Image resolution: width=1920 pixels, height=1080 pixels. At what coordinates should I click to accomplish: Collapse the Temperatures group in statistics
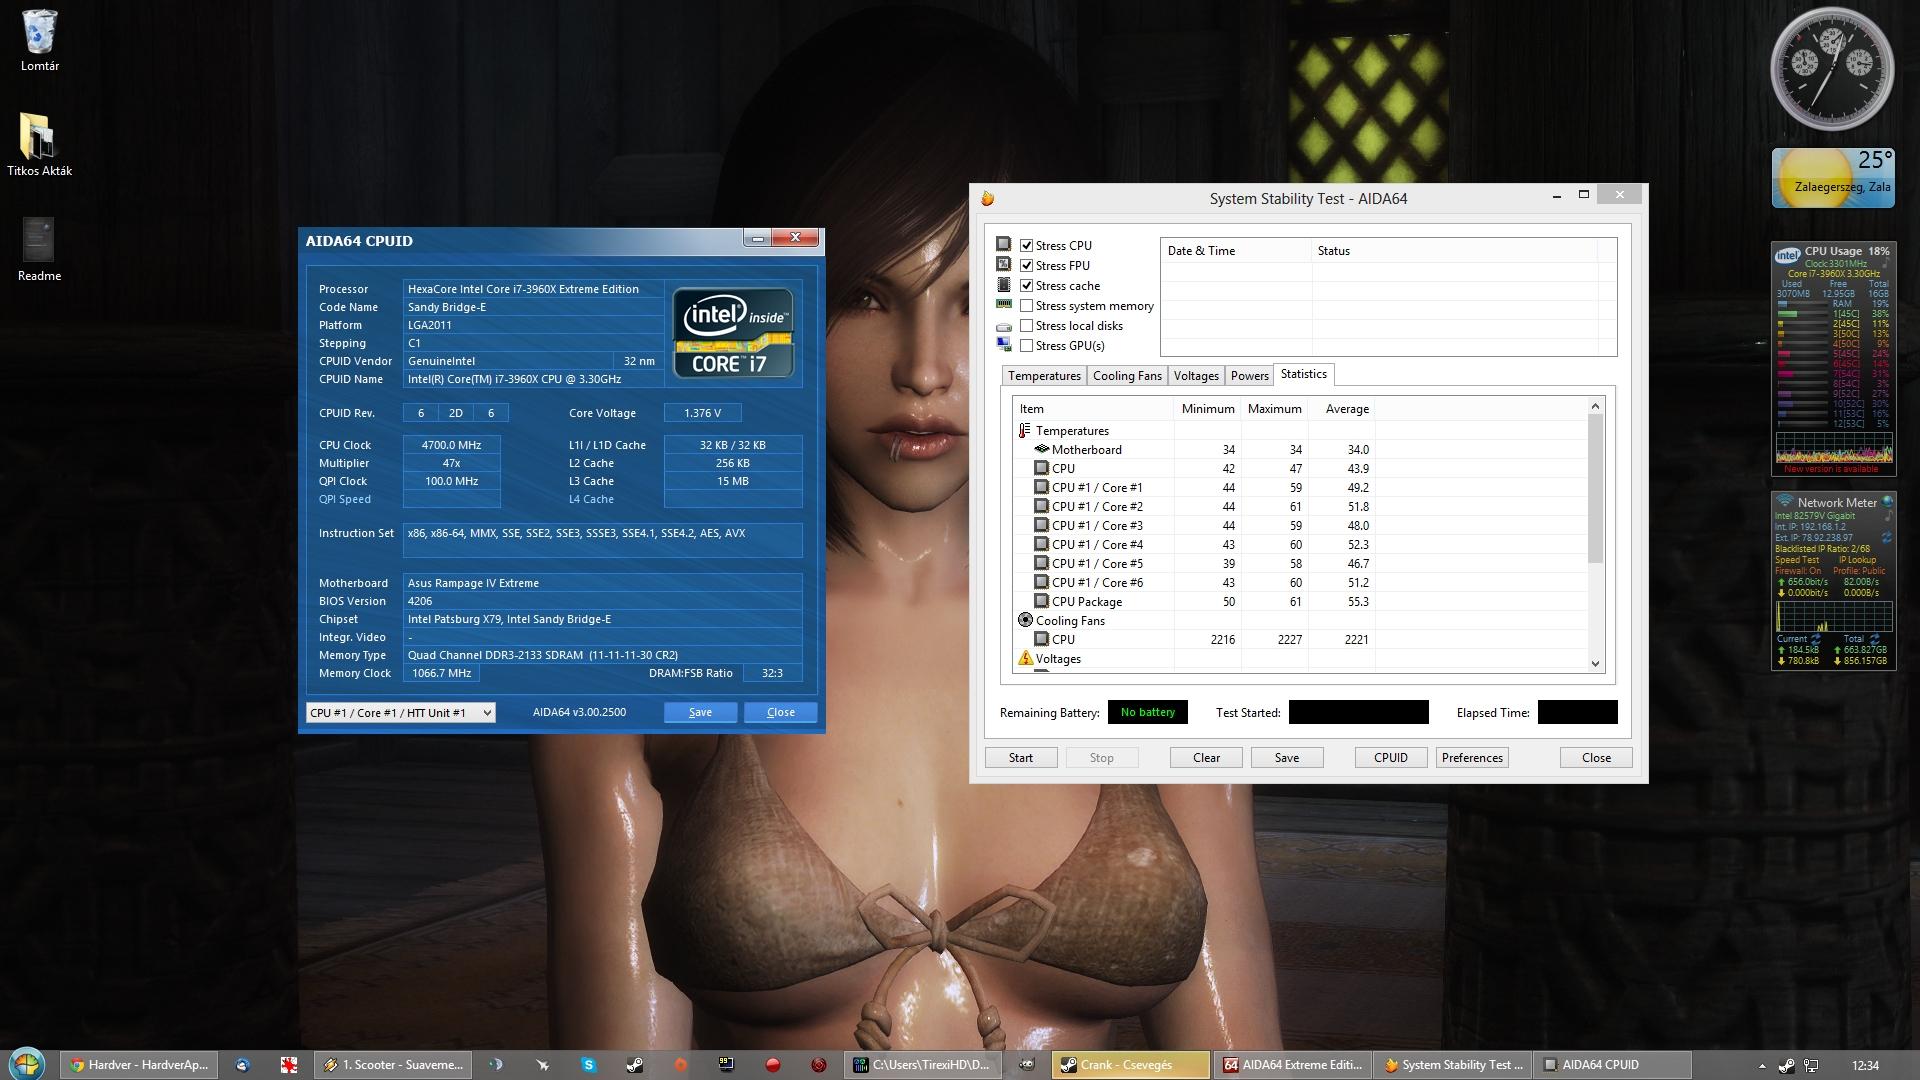(x=1072, y=430)
